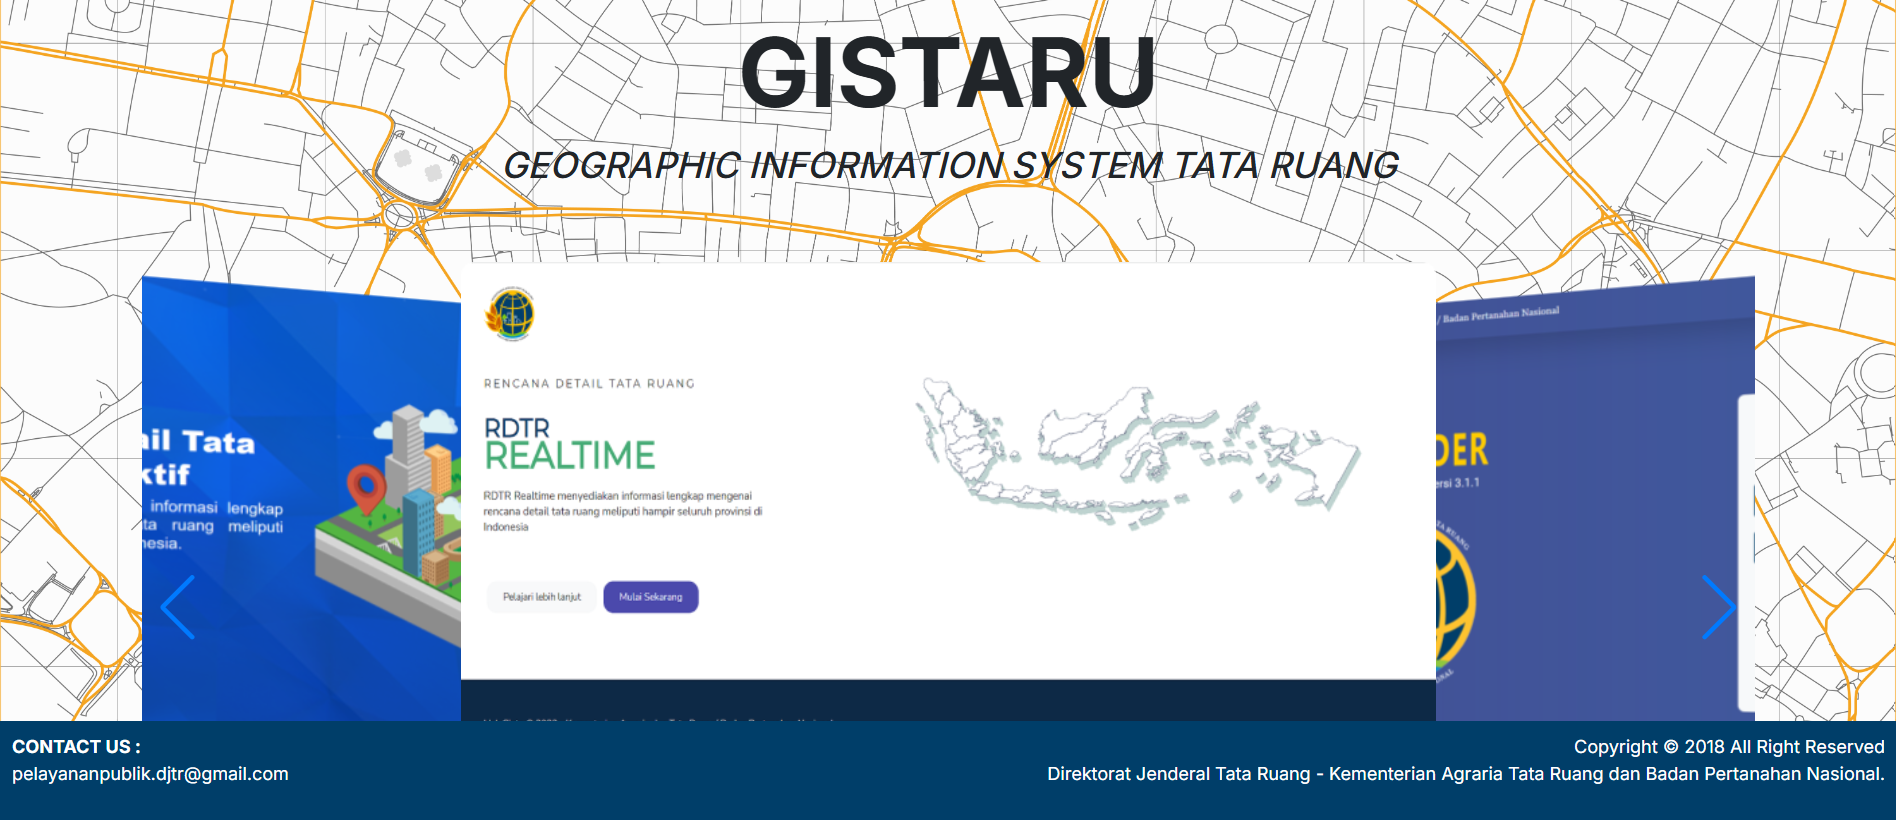Viewport: 1900px width, 820px height.
Task: Click the previous slide left arrow
Action: tap(178, 607)
